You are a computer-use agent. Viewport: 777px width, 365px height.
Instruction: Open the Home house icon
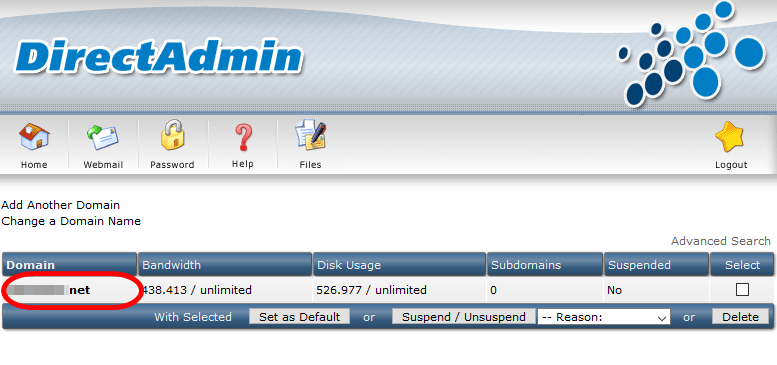pos(34,137)
